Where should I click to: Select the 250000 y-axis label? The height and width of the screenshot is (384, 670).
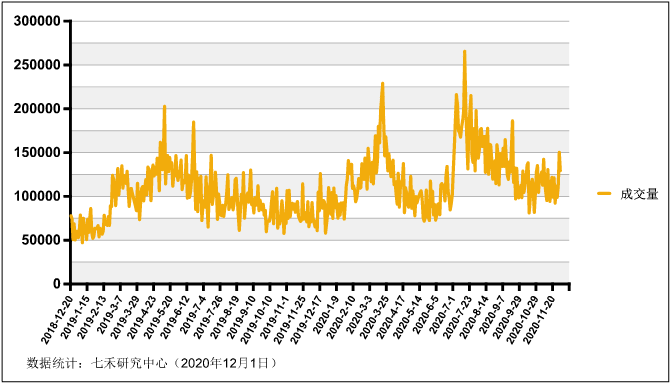click(x=37, y=65)
